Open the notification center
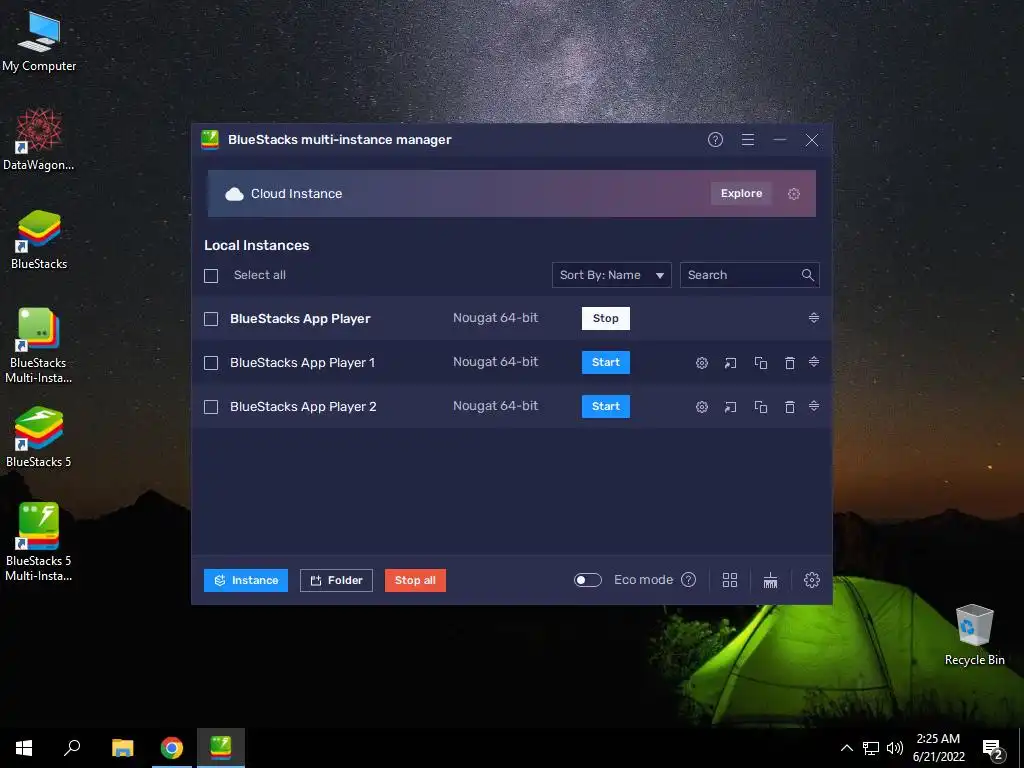Image resolution: width=1024 pixels, height=768 pixels. (993, 748)
